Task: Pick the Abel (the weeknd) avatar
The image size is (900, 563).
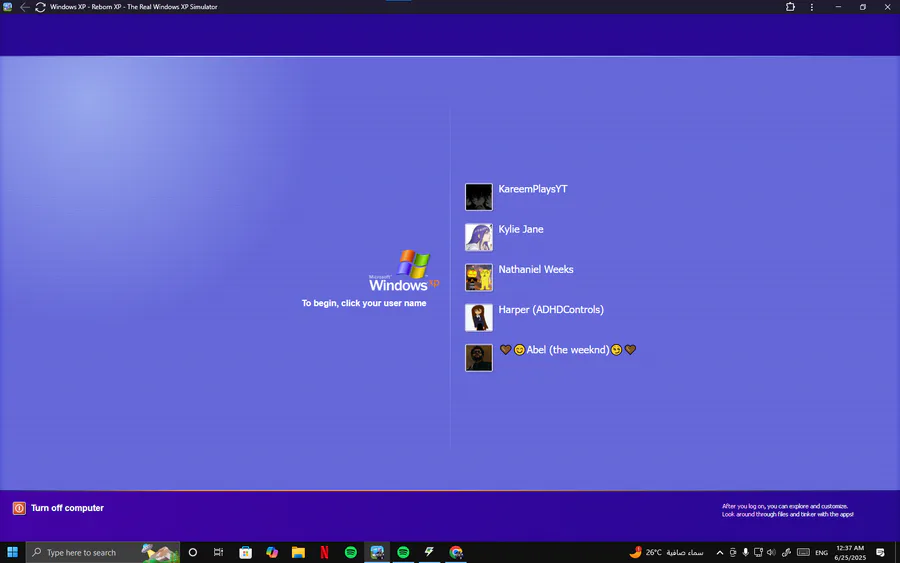Action: pos(479,358)
